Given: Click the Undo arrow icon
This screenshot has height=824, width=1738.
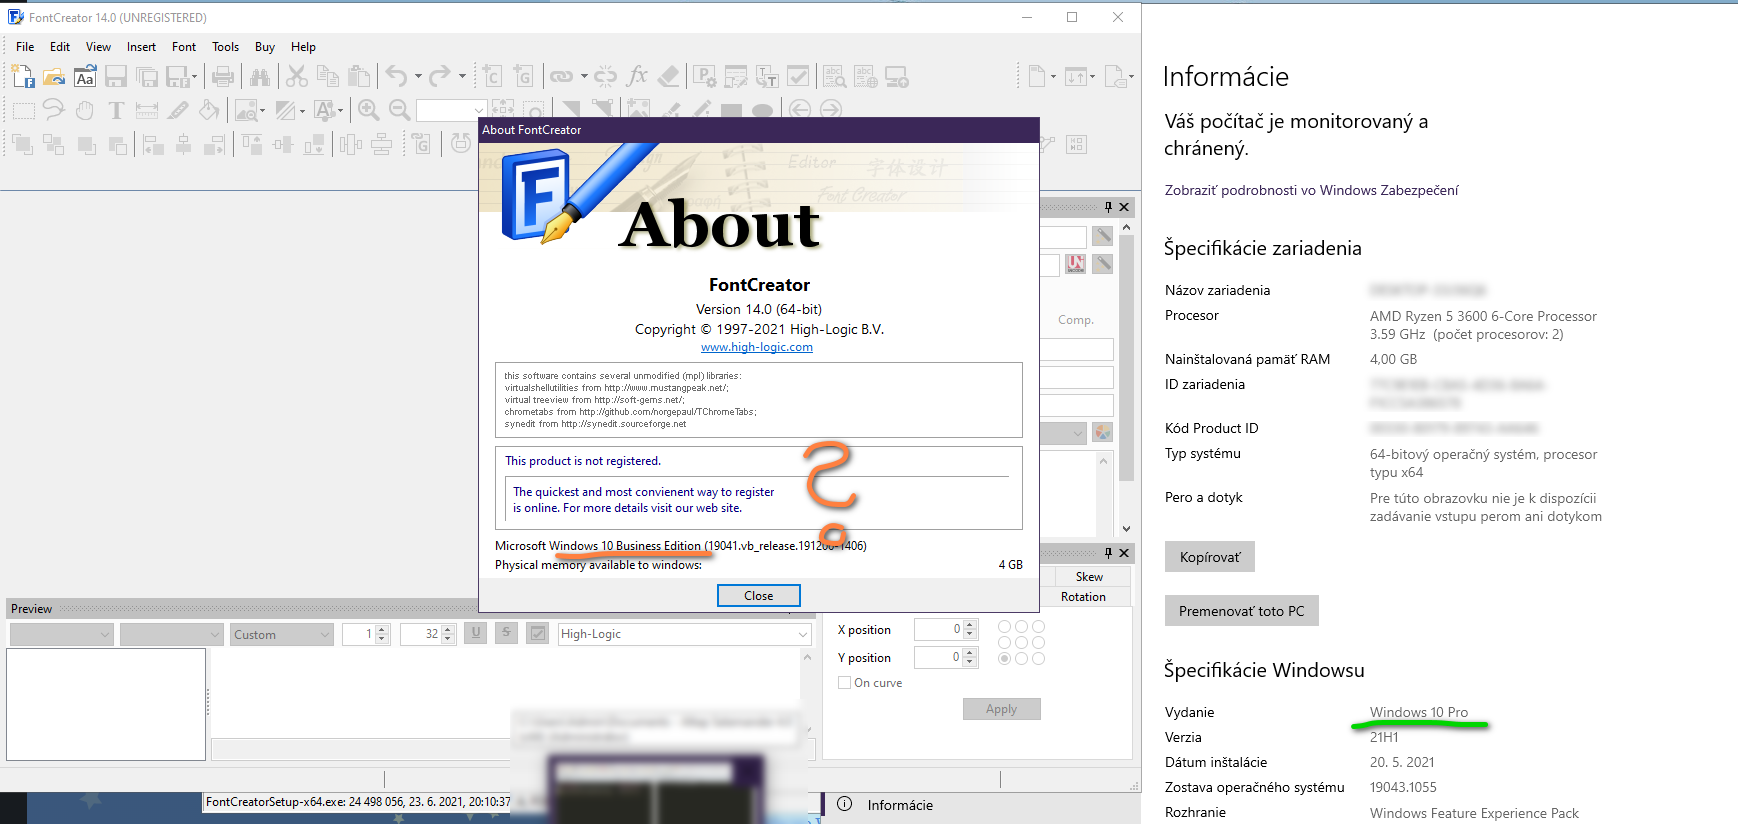Looking at the screenshot, I should [397, 76].
